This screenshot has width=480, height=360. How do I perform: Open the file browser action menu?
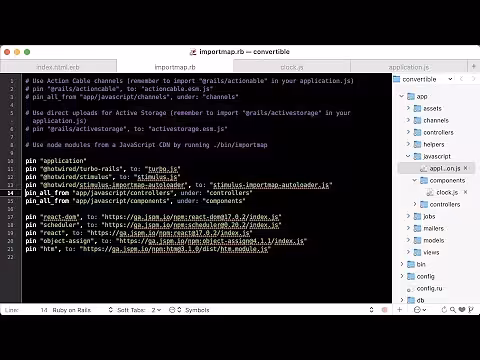(x=419, y=310)
